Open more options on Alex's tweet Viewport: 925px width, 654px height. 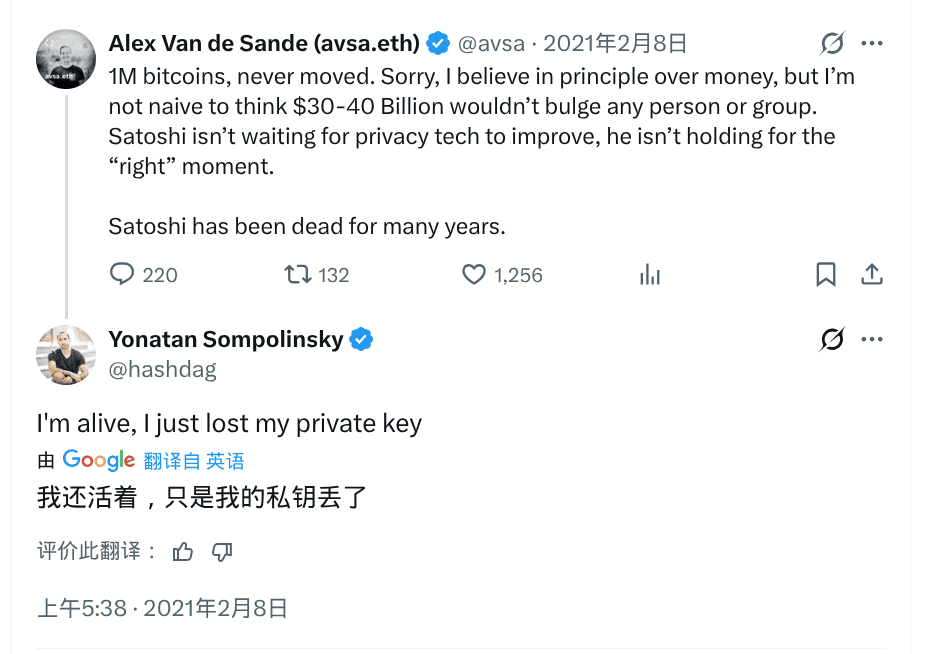pos(872,44)
